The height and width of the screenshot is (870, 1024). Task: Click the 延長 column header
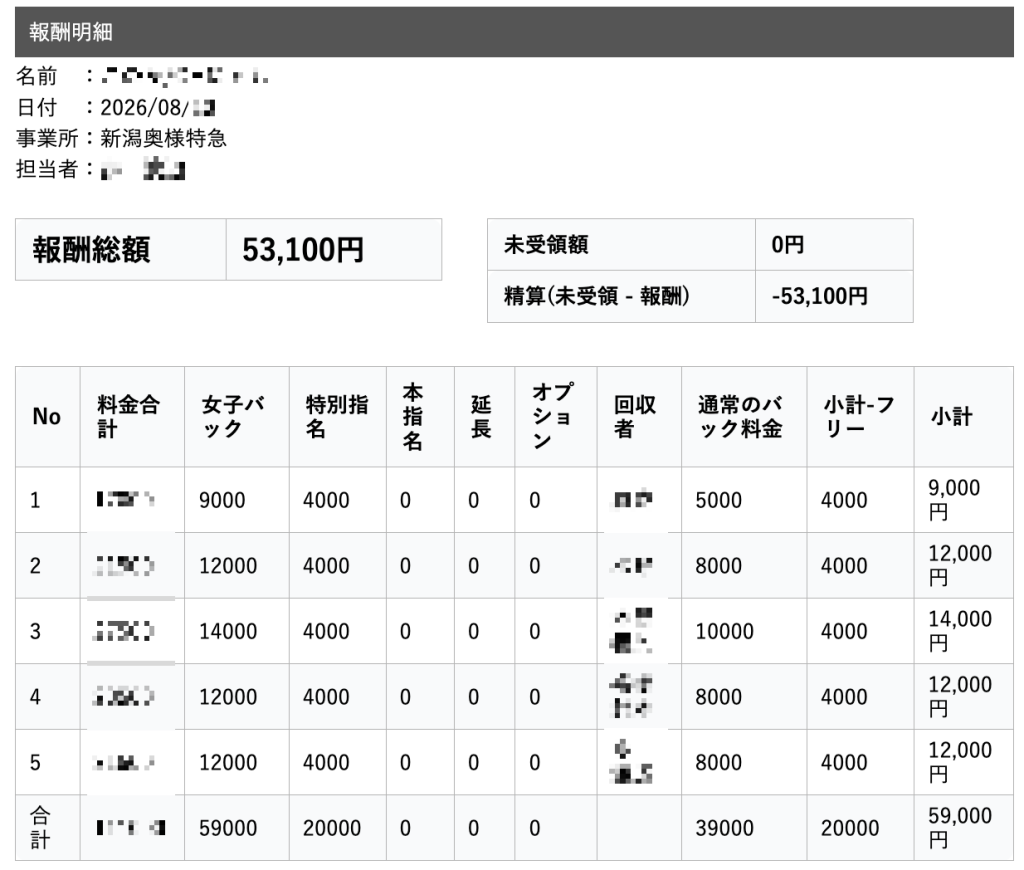[484, 417]
